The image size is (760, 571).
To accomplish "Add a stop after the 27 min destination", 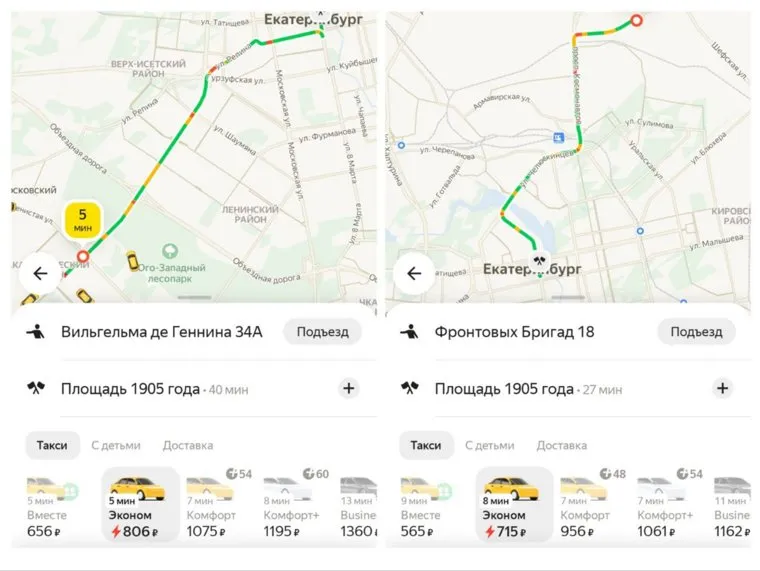I will 722,389.
